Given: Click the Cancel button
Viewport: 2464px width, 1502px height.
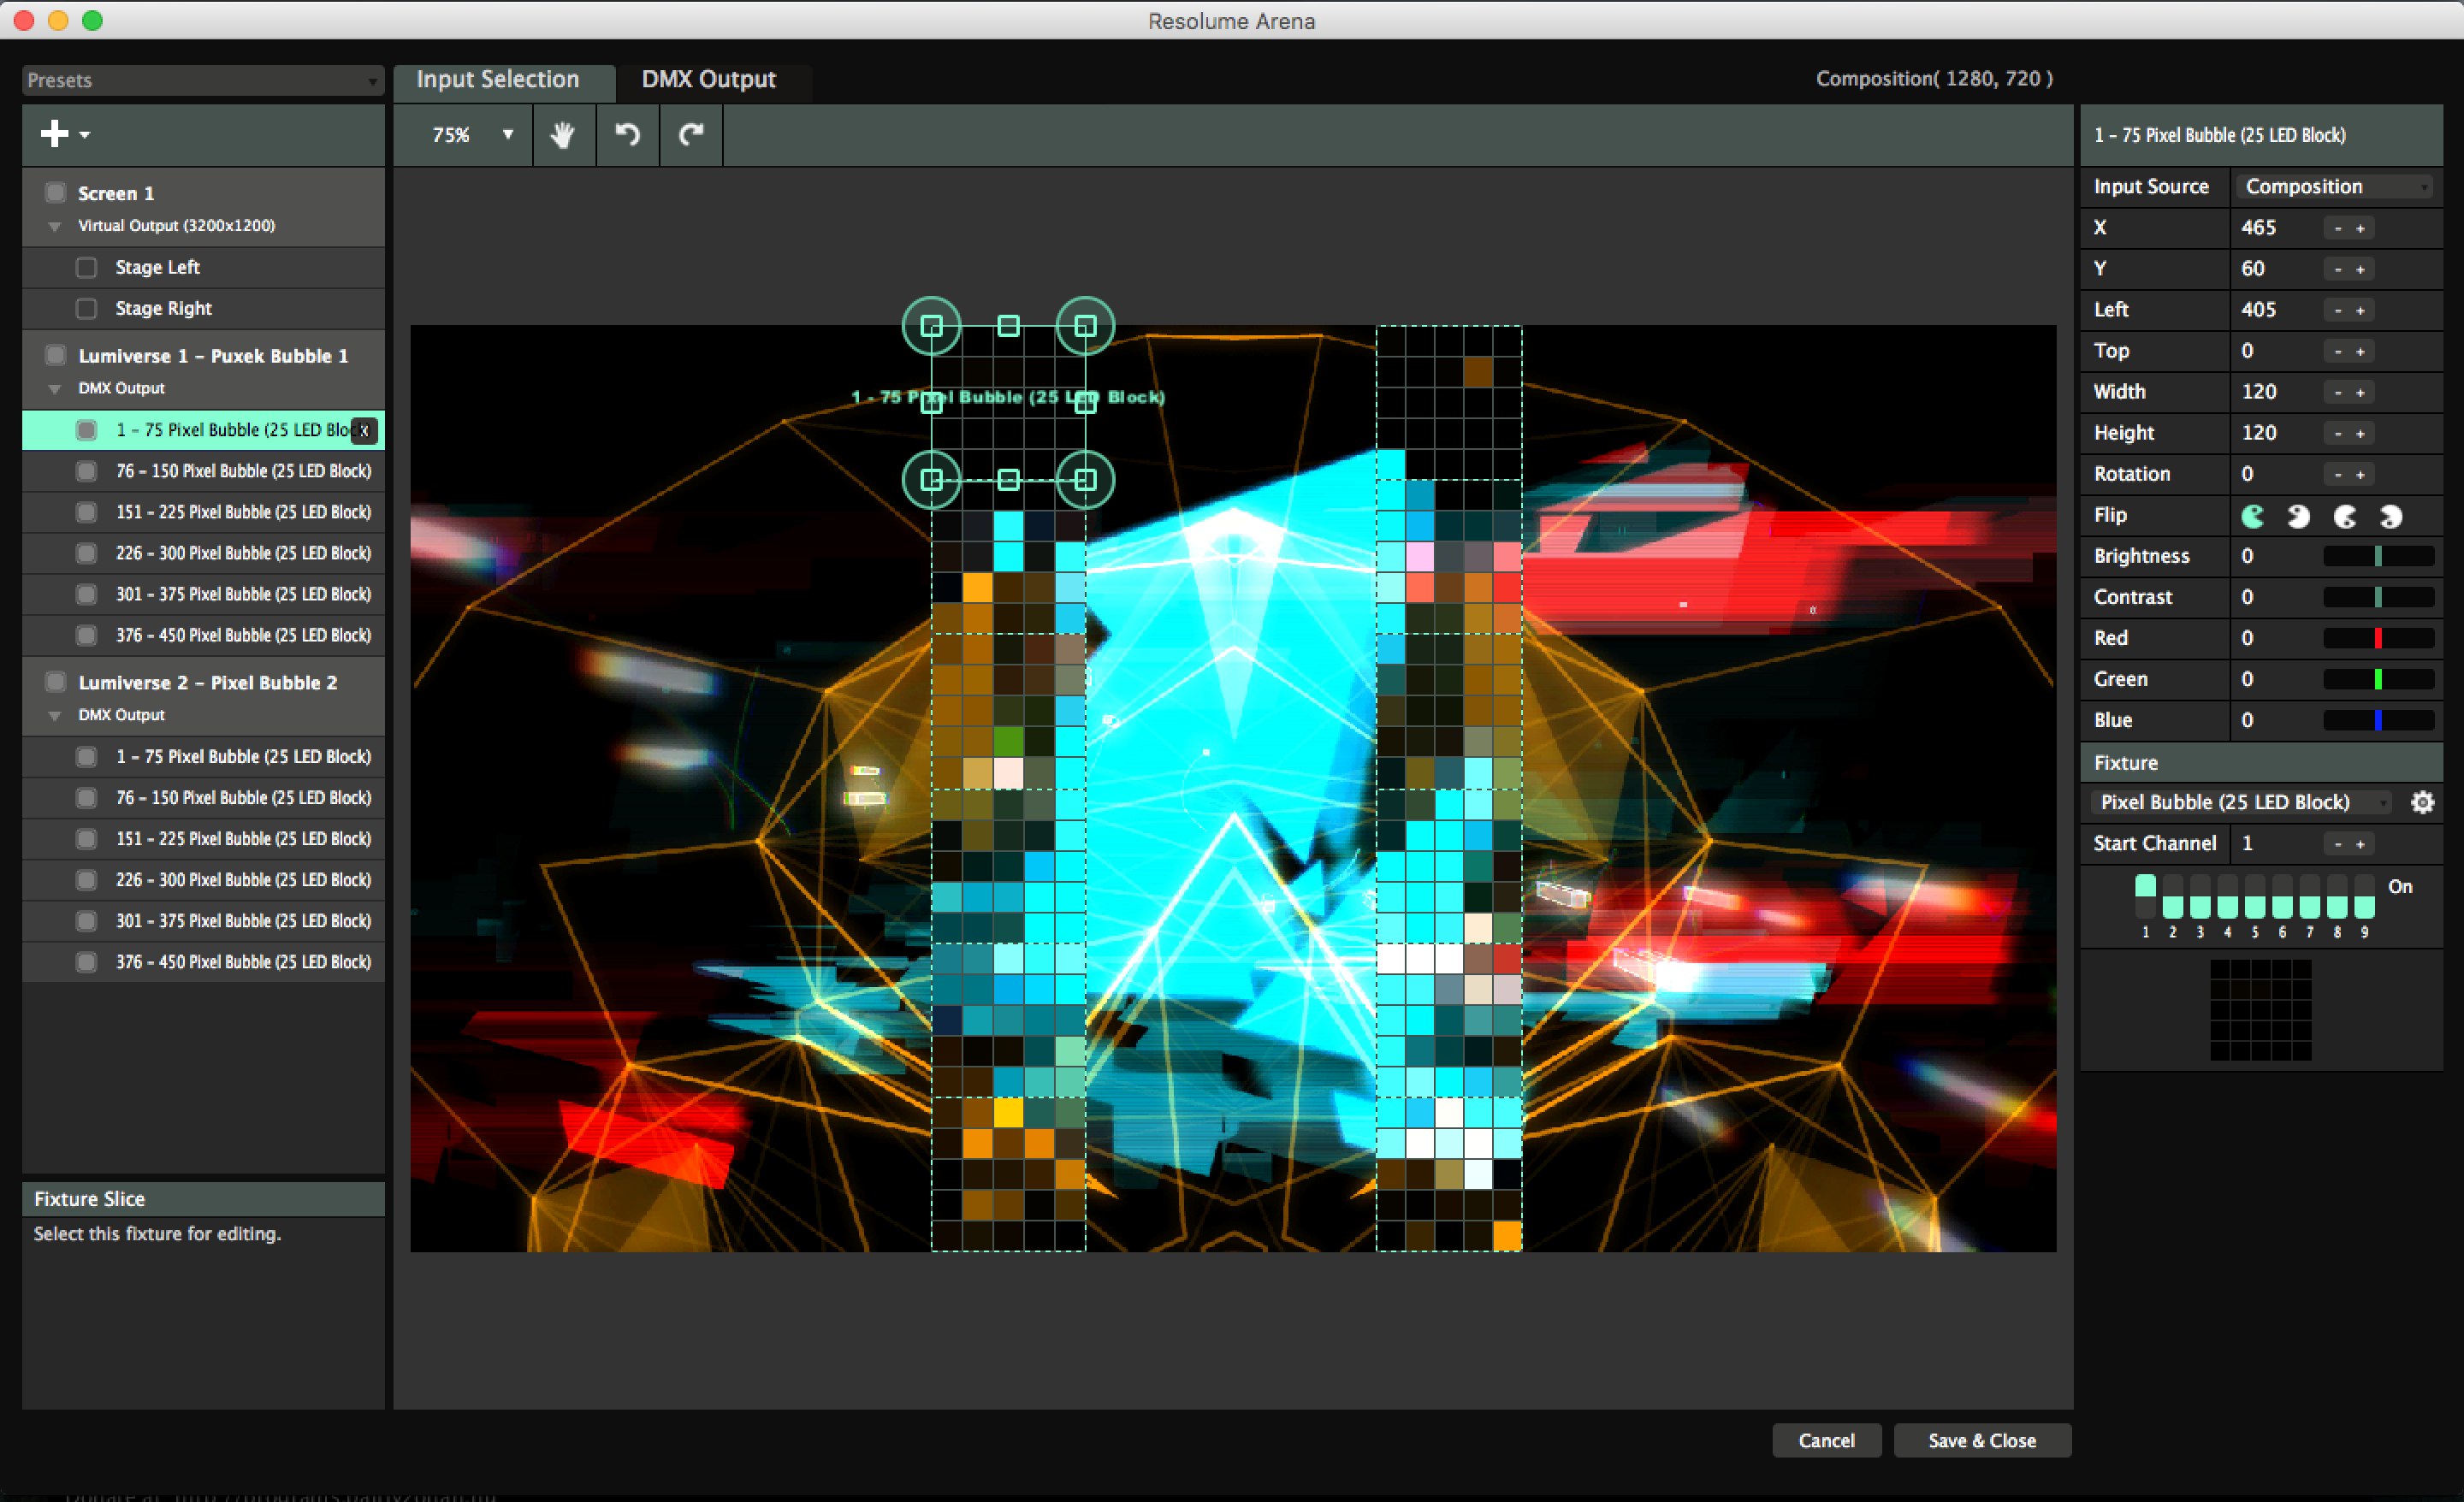Looking at the screenshot, I should (1826, 1440).
